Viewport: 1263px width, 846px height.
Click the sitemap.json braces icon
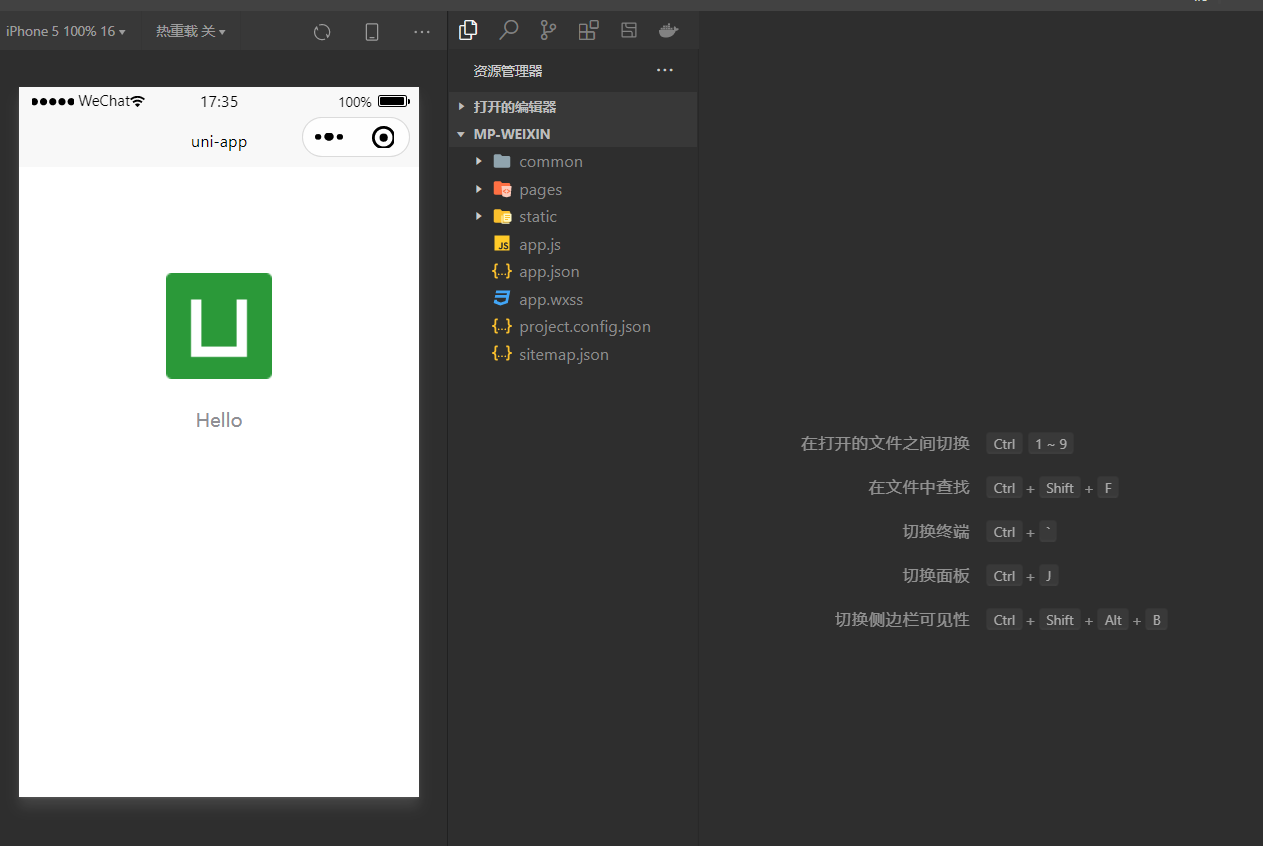click(x=502, y=354)
